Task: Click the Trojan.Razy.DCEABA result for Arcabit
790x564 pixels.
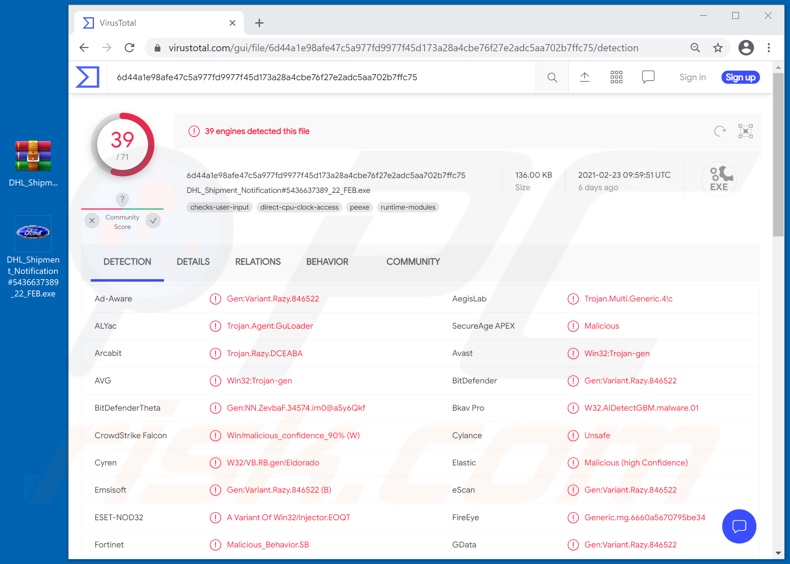Action: pos(265,353)
